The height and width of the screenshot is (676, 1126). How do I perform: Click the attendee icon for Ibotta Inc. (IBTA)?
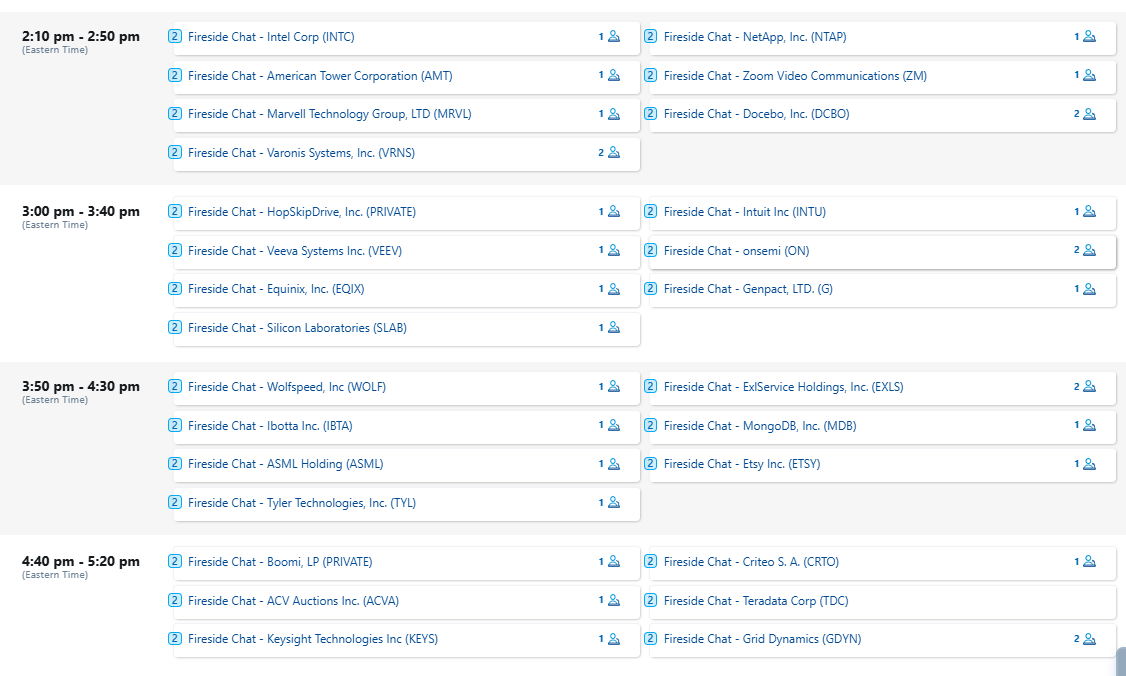coord(614,425)
